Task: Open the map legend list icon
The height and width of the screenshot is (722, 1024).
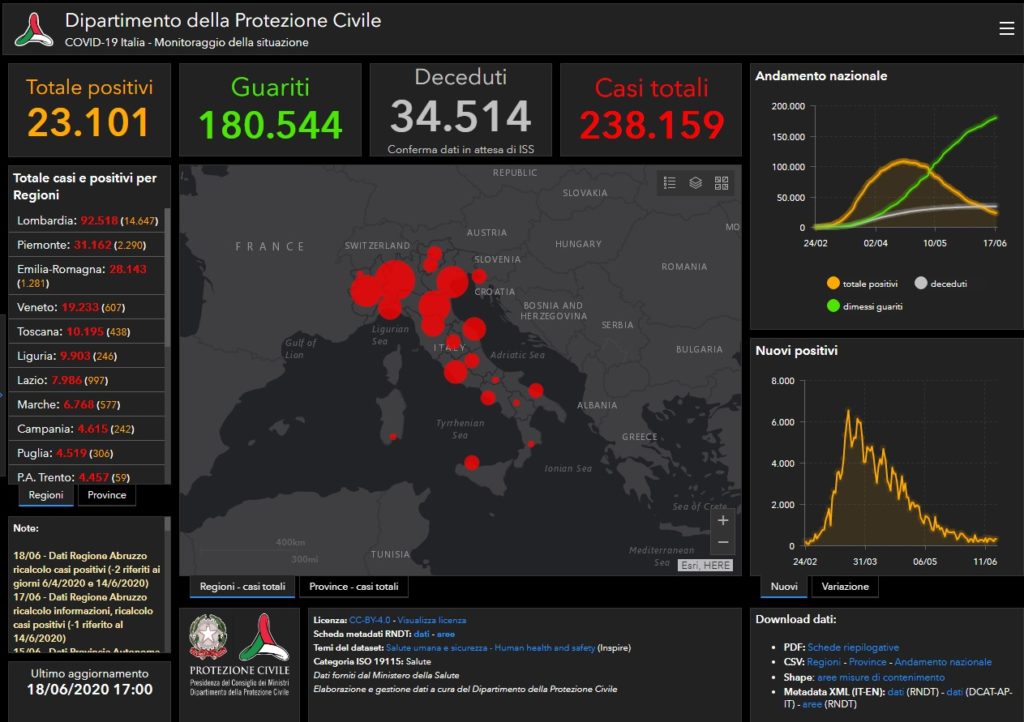Action: pyautogui.click(x=670, y=183)
